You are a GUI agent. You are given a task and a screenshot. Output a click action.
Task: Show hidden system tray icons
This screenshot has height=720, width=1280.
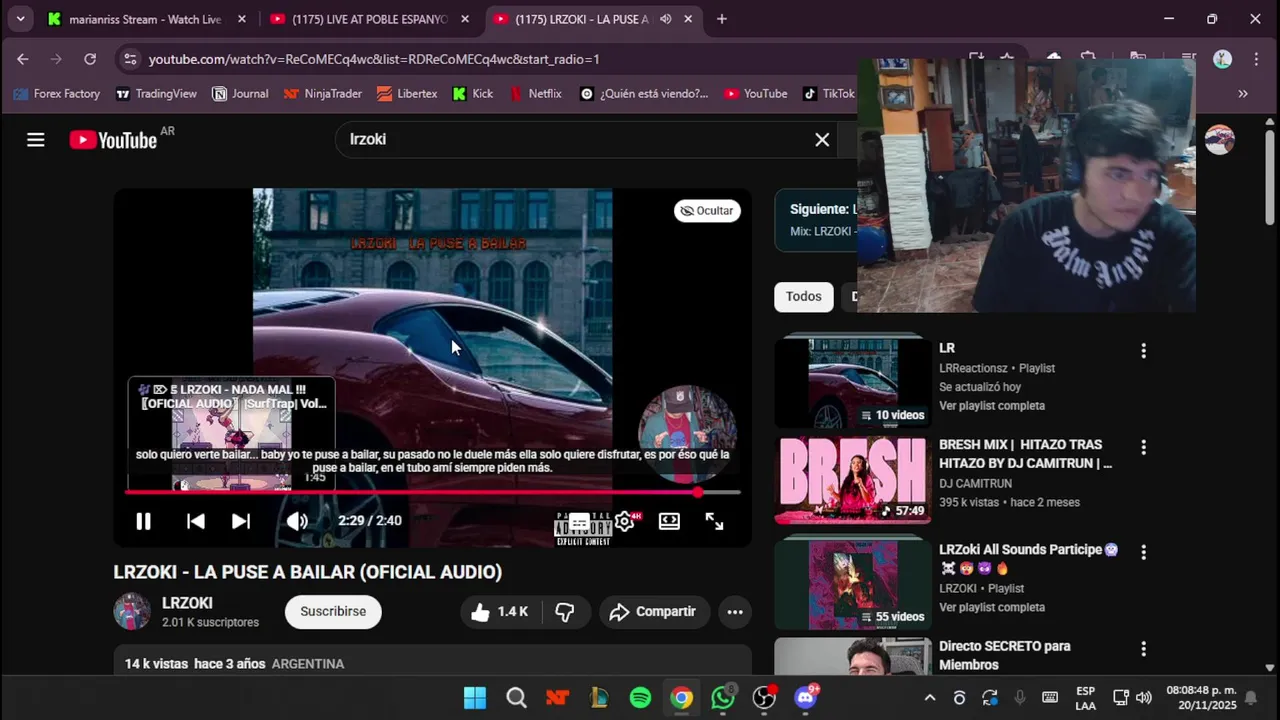930,698
